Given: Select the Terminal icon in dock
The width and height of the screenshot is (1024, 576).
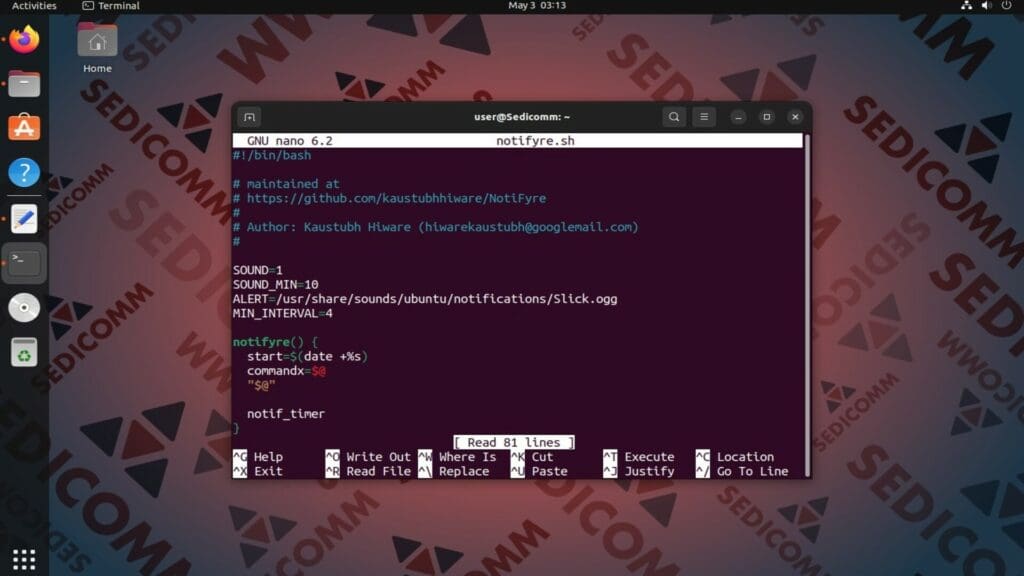Looking at the screenshot, I should 24,263.
